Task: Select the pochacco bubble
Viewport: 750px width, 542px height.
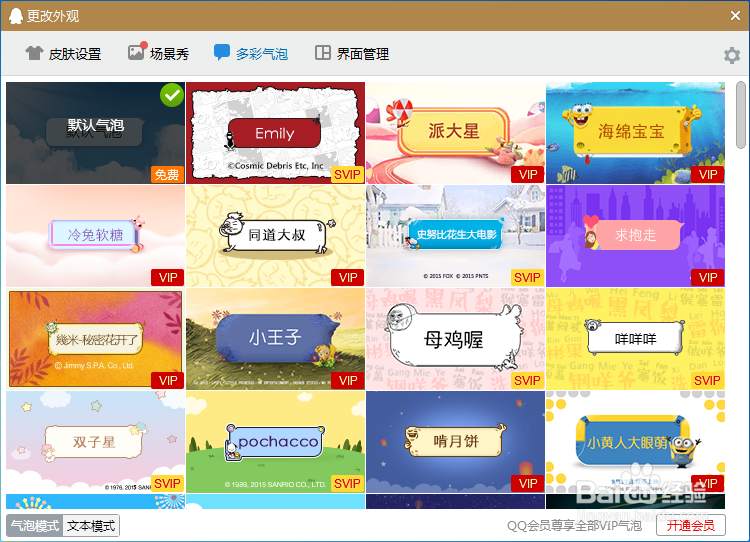Action: click(x=275, y=442)
